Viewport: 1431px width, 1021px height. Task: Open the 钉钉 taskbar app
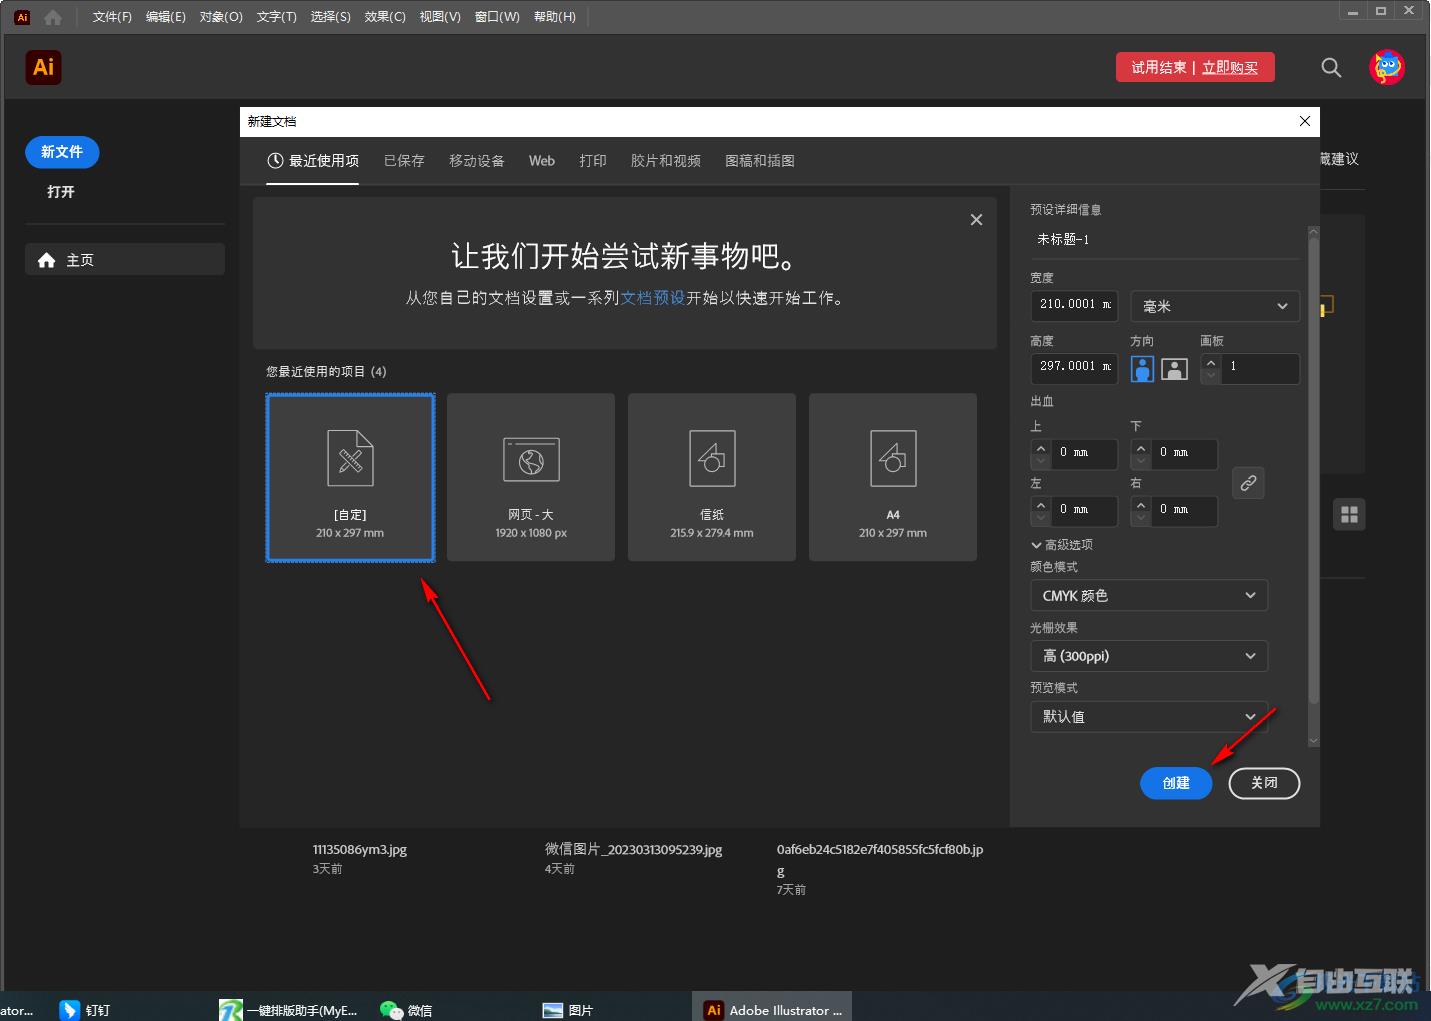(x=86, y=1010)
